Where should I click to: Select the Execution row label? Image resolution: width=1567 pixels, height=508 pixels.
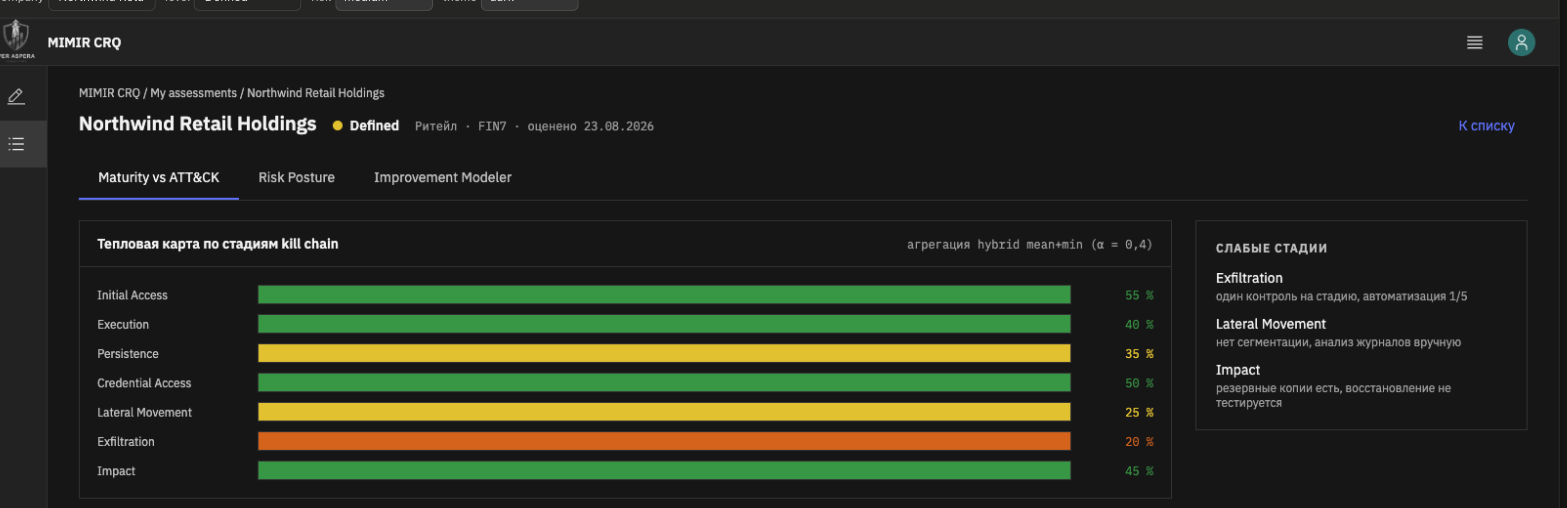[123, 324]
